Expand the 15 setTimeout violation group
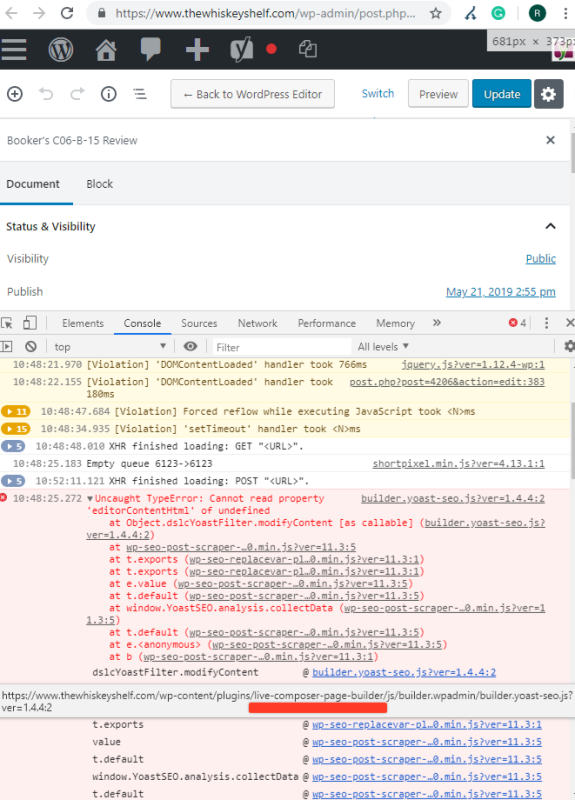This screenshot has height=800, width=575. 15,429
